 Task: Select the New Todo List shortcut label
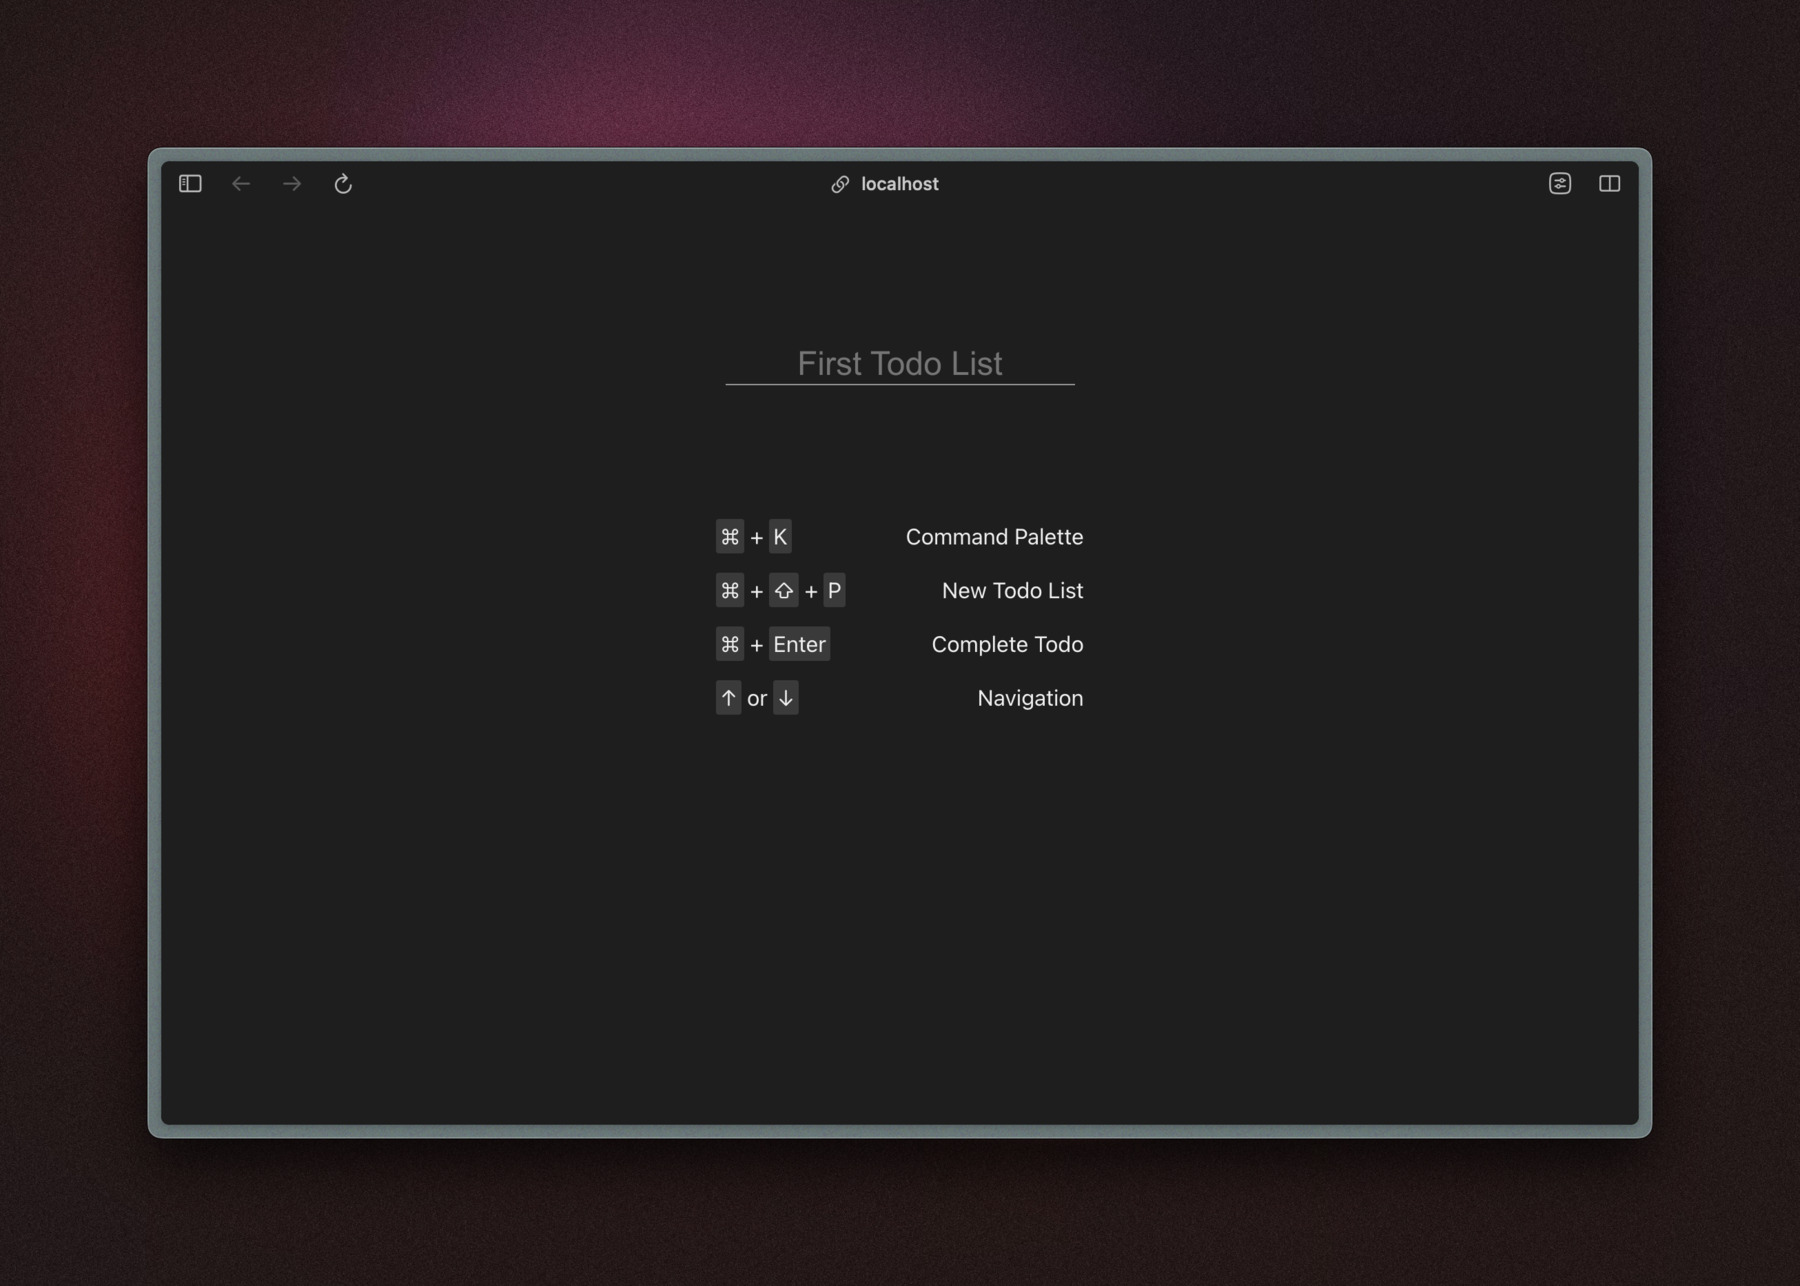tap(1012, 590)
